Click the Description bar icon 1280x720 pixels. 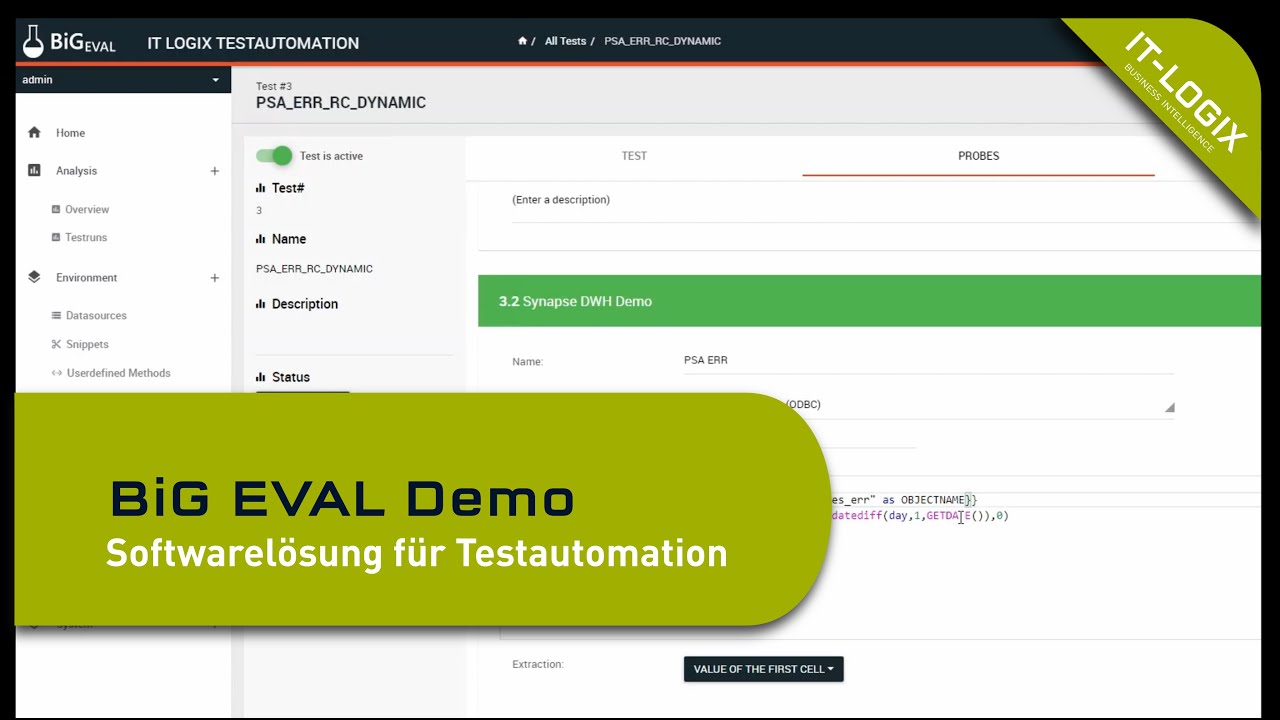[x=261, y=304]
